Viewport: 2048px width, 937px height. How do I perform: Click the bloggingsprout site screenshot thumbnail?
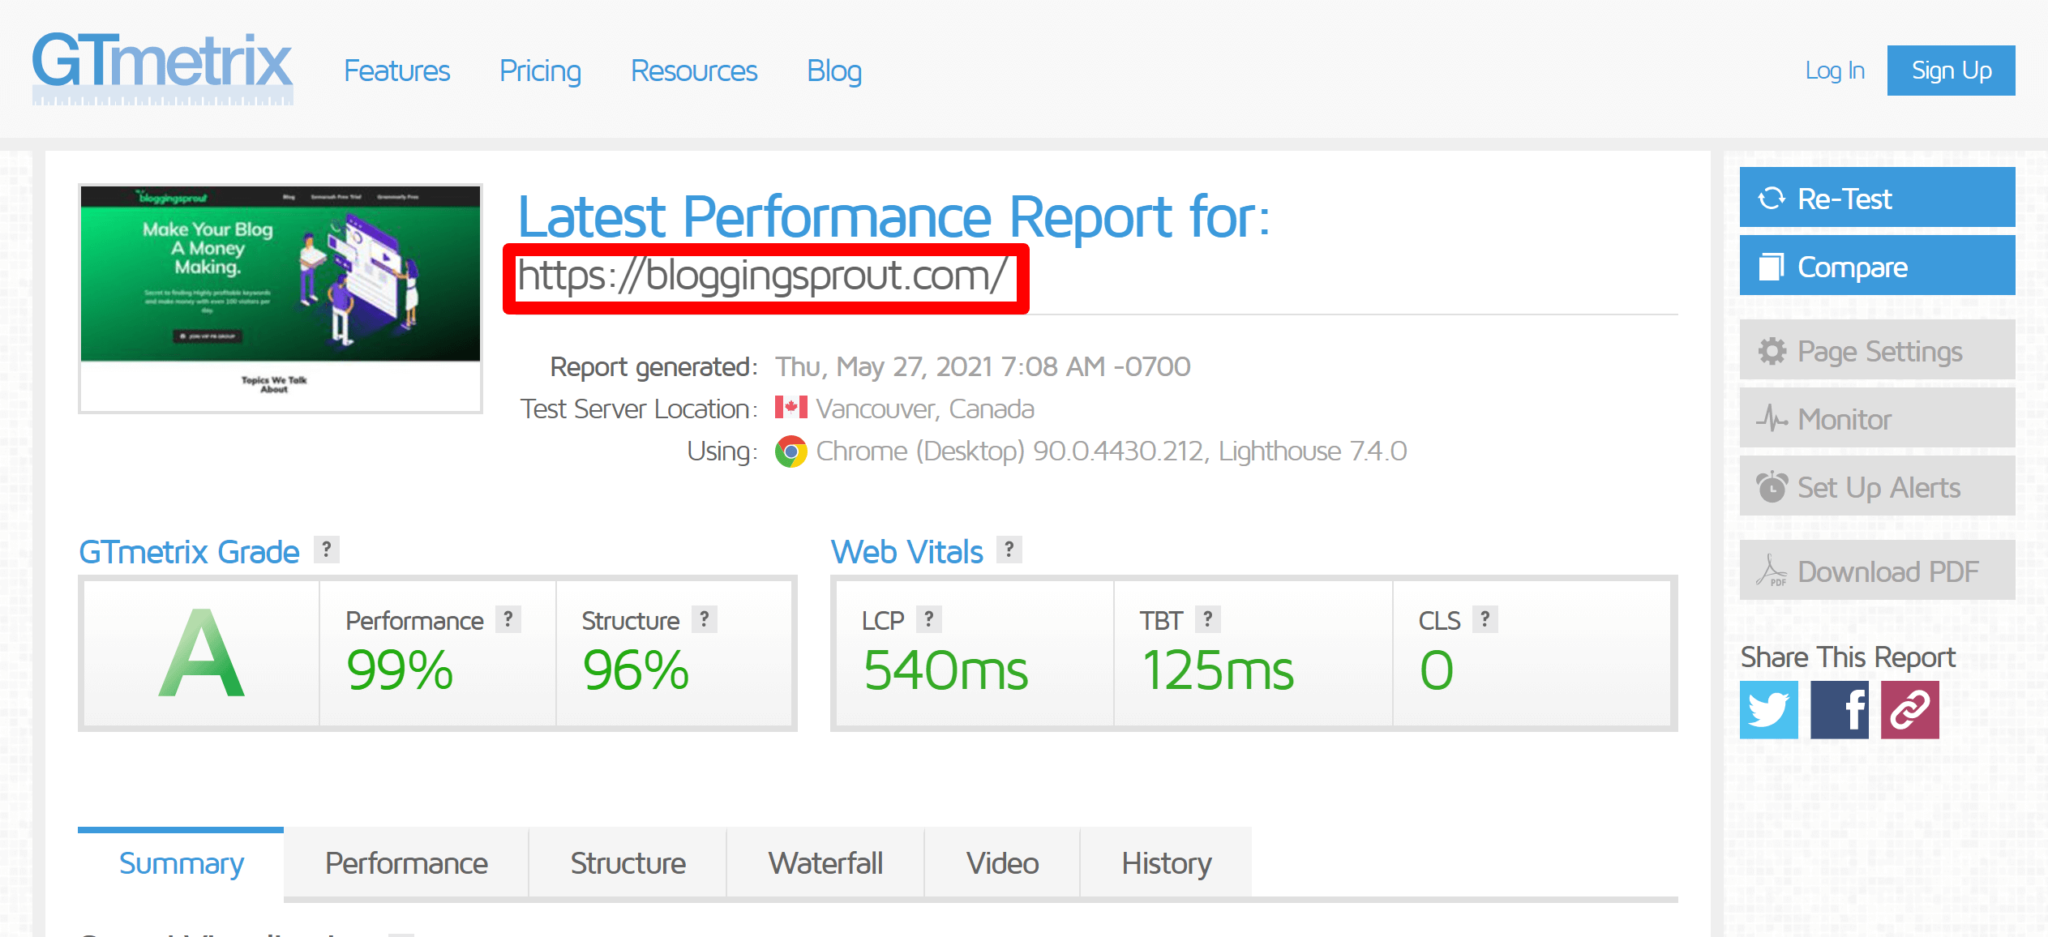[x=280, y=298]
